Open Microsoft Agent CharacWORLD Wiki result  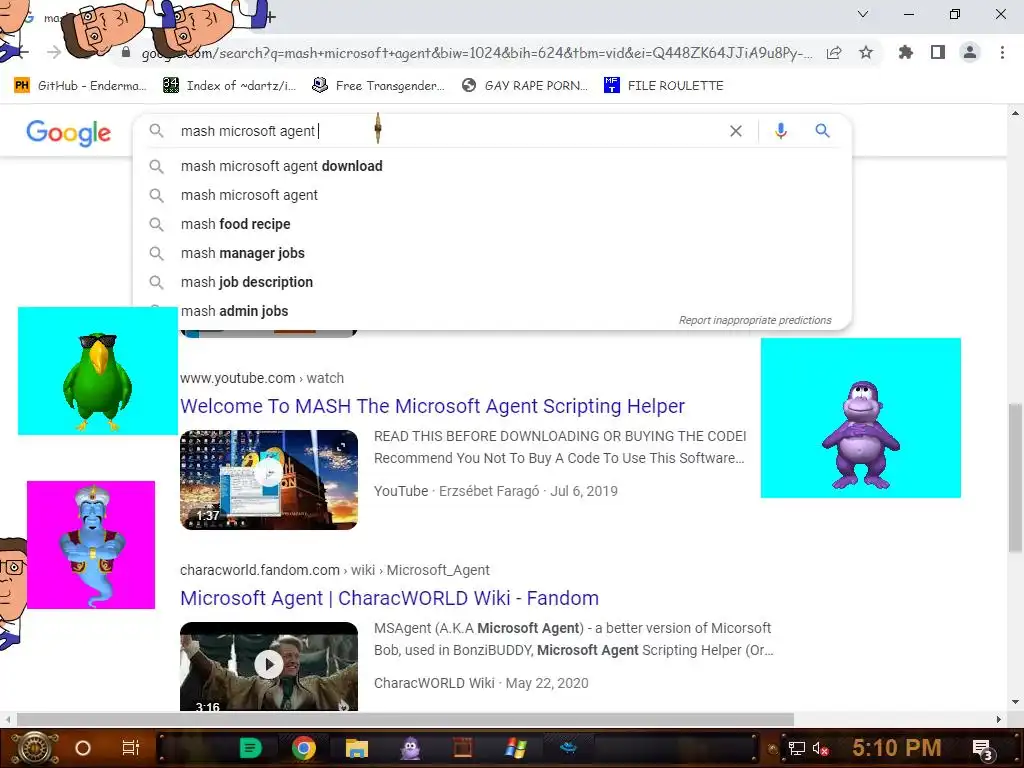pos(389,598)
